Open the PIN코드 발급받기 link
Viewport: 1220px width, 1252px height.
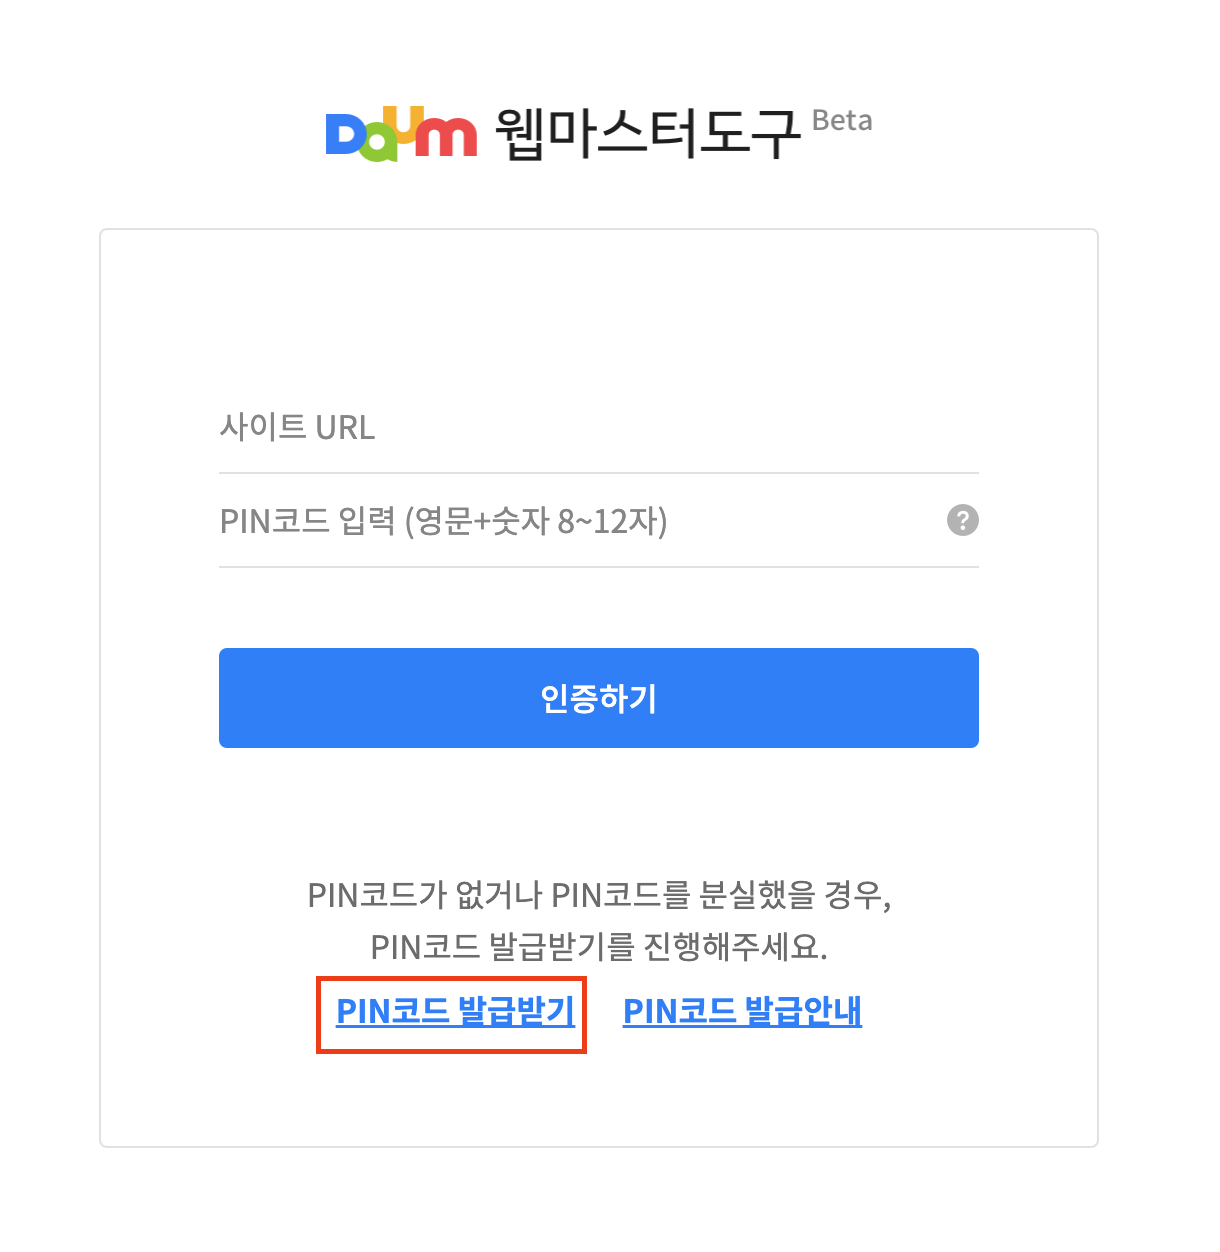[x=455, y=1011]
